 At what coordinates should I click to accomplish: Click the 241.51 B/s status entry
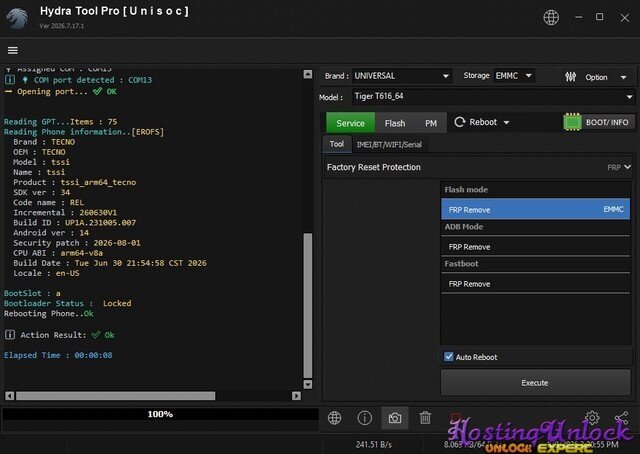point(373,444)
